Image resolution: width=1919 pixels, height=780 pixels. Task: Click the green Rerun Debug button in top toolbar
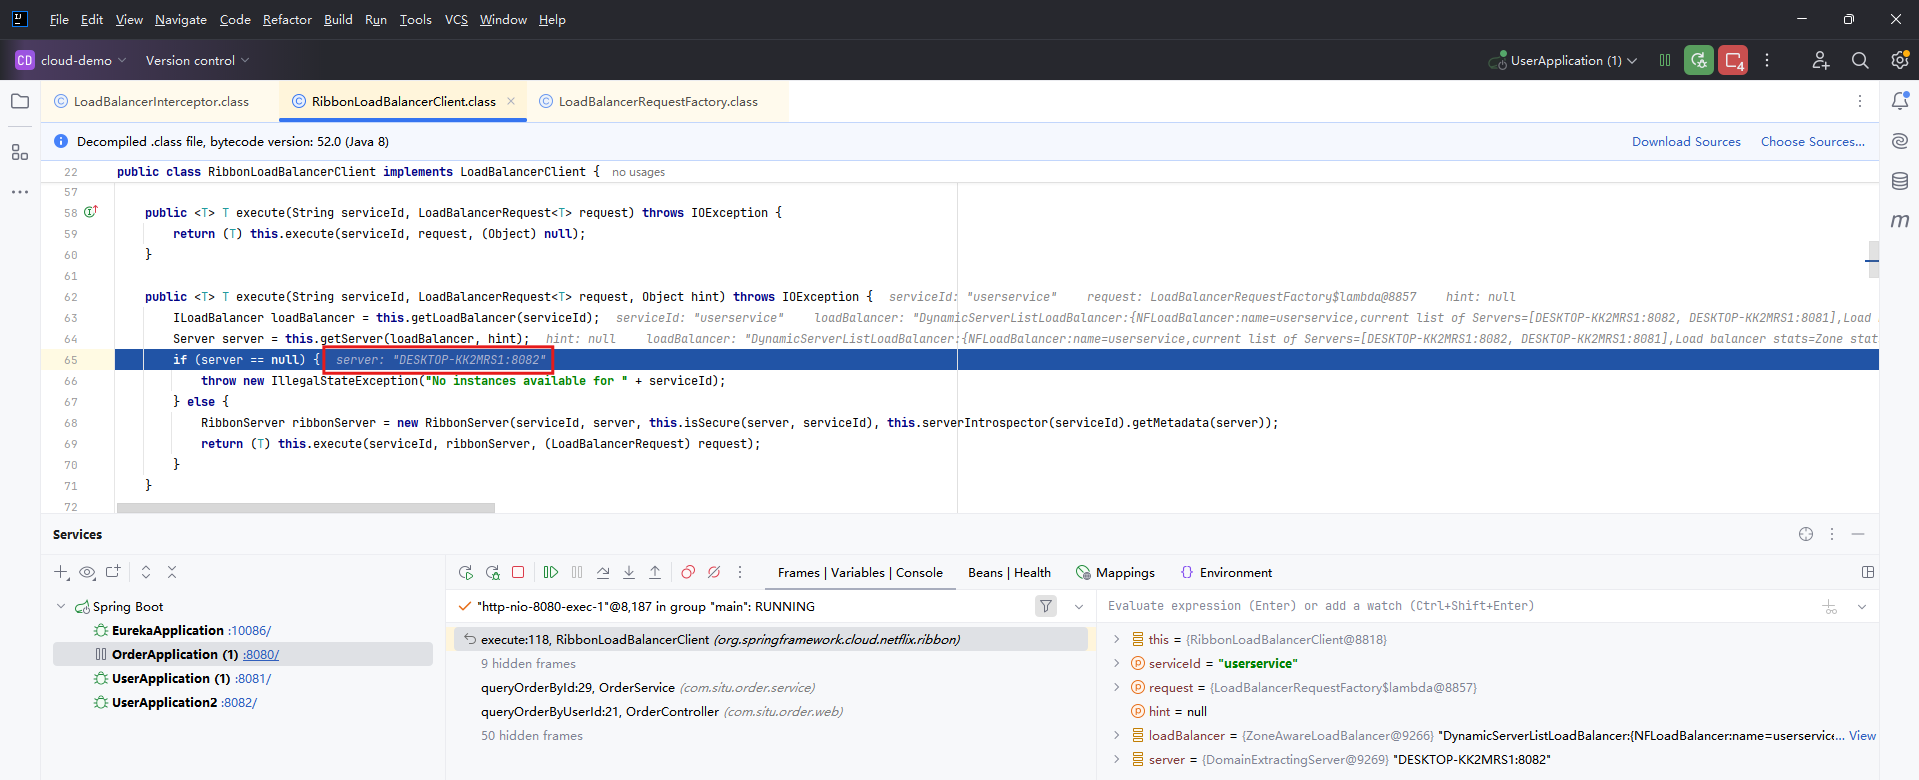pos(1699,60)
